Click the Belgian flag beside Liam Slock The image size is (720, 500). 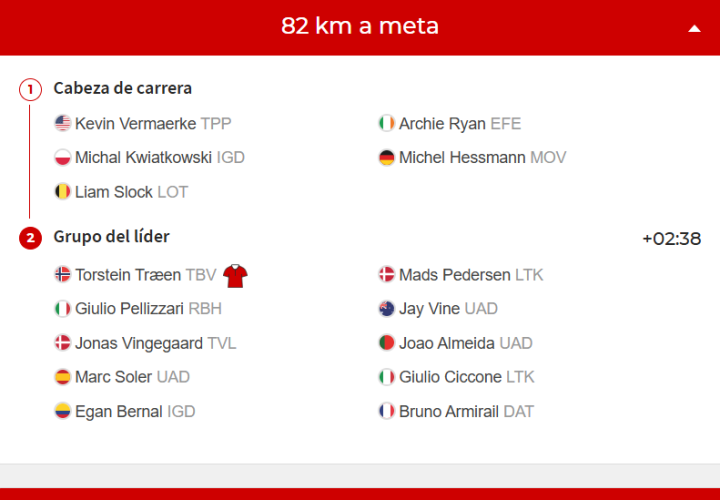[63, 192]
